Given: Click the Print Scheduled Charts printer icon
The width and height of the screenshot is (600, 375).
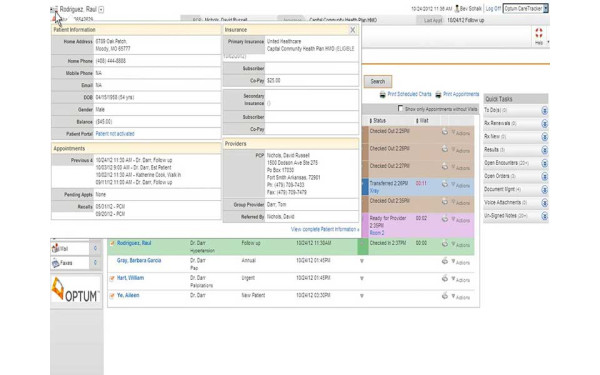Looking at the screenshot, I should click(382, 95).
